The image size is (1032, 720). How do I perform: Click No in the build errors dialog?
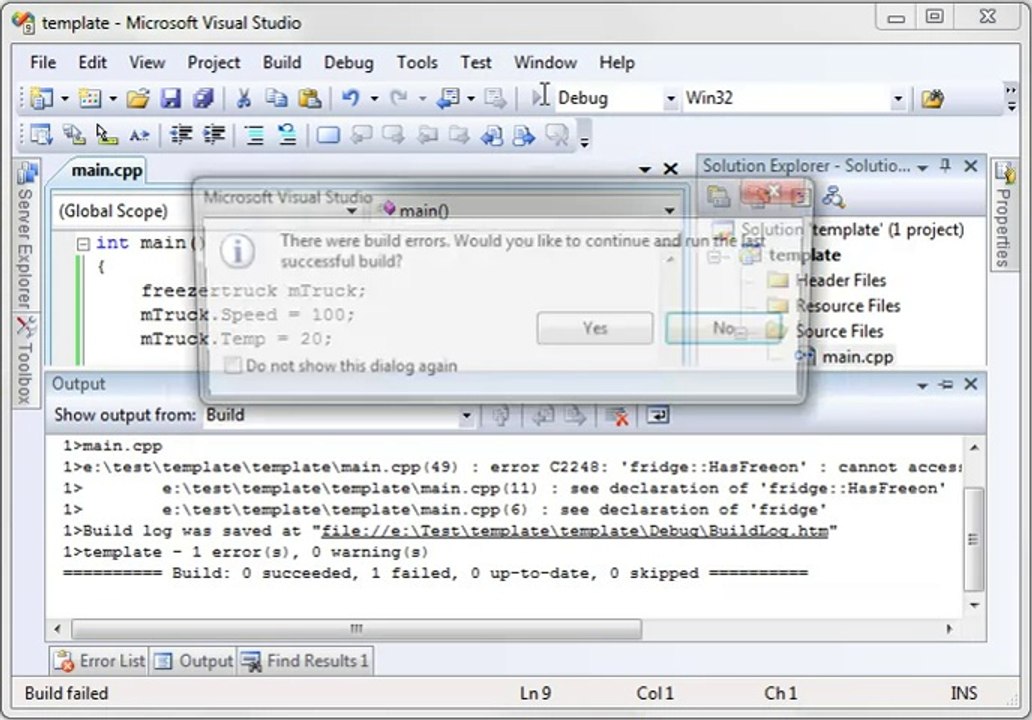pyautogui.click(x=724, y=328)
